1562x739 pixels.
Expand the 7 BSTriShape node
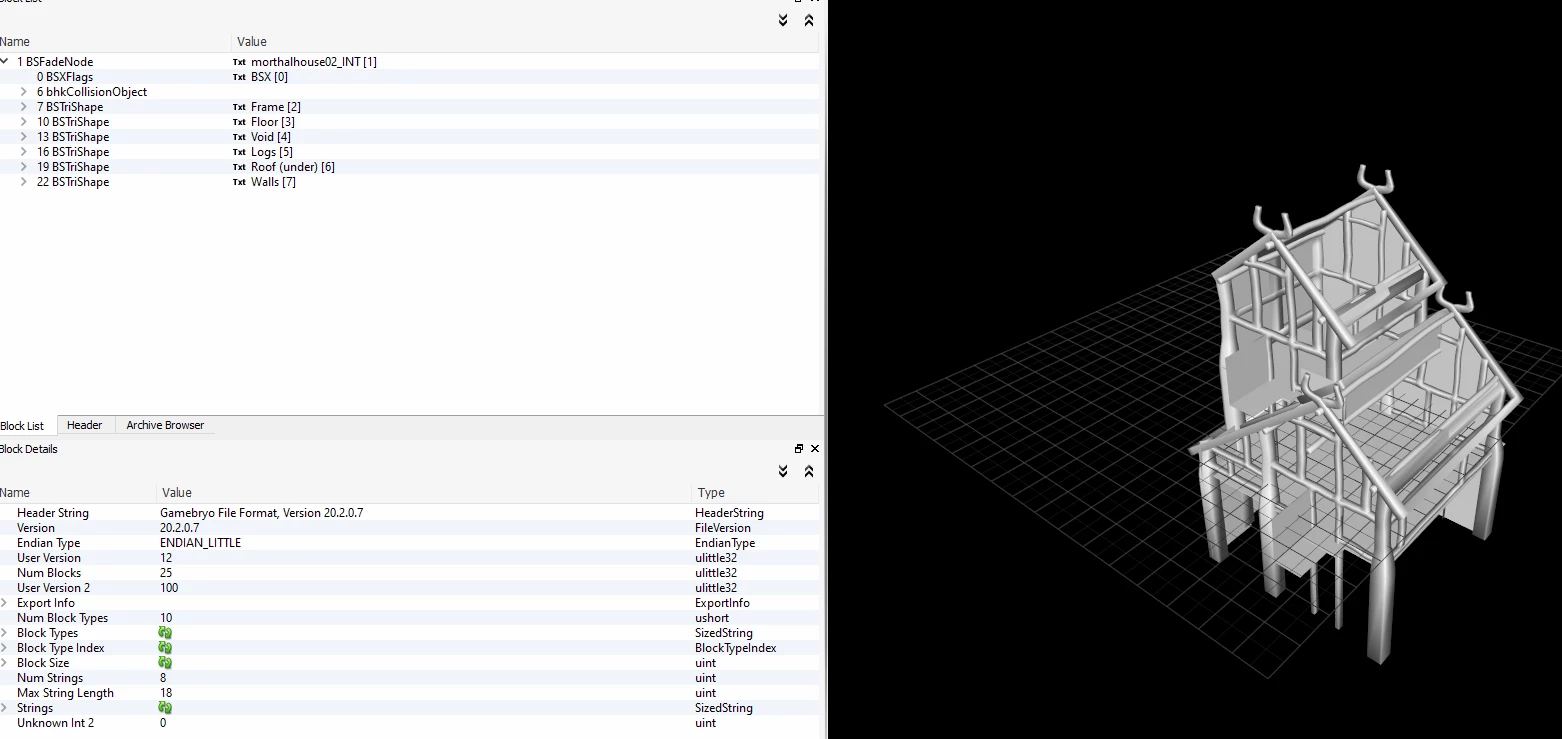tap(24, 107)
